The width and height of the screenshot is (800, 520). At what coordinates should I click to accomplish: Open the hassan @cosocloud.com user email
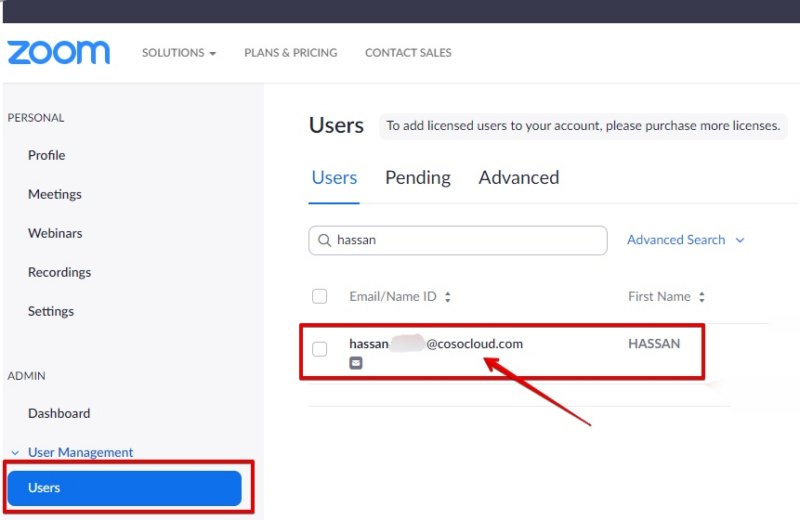[436, 344]
